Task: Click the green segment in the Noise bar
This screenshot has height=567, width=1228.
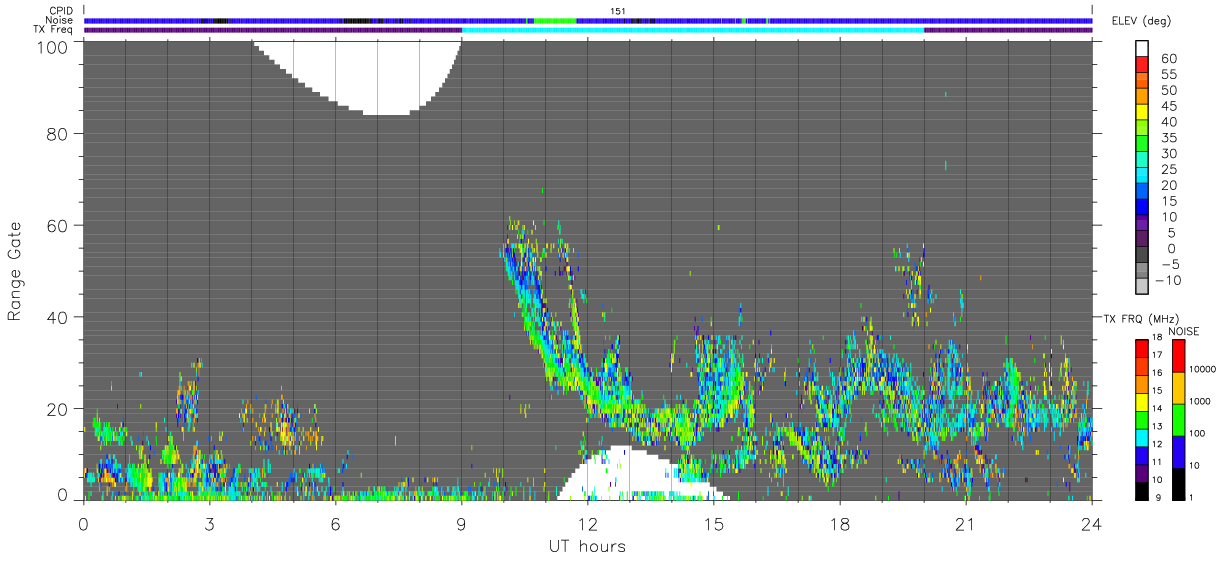Action: pos(555,20)
